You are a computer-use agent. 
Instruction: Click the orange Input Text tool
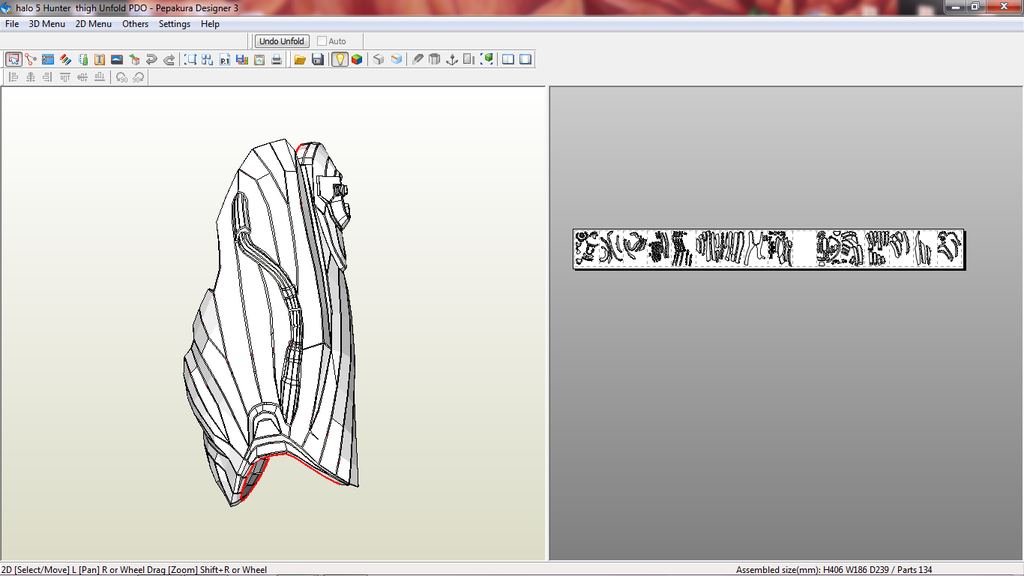point(99,60)
